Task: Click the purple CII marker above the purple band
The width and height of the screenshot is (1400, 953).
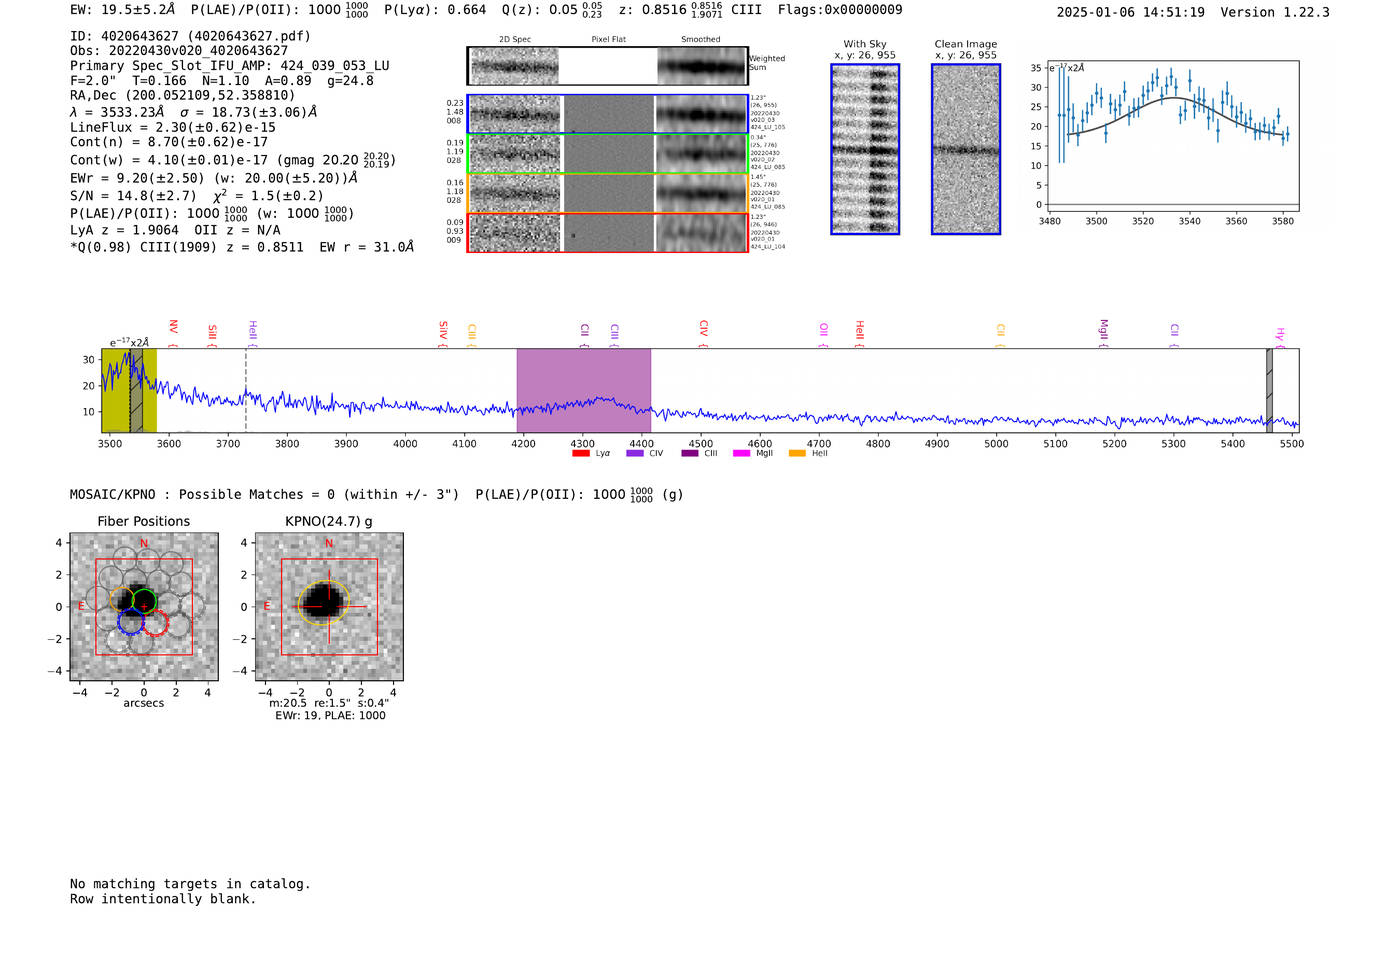Action: 584,330
